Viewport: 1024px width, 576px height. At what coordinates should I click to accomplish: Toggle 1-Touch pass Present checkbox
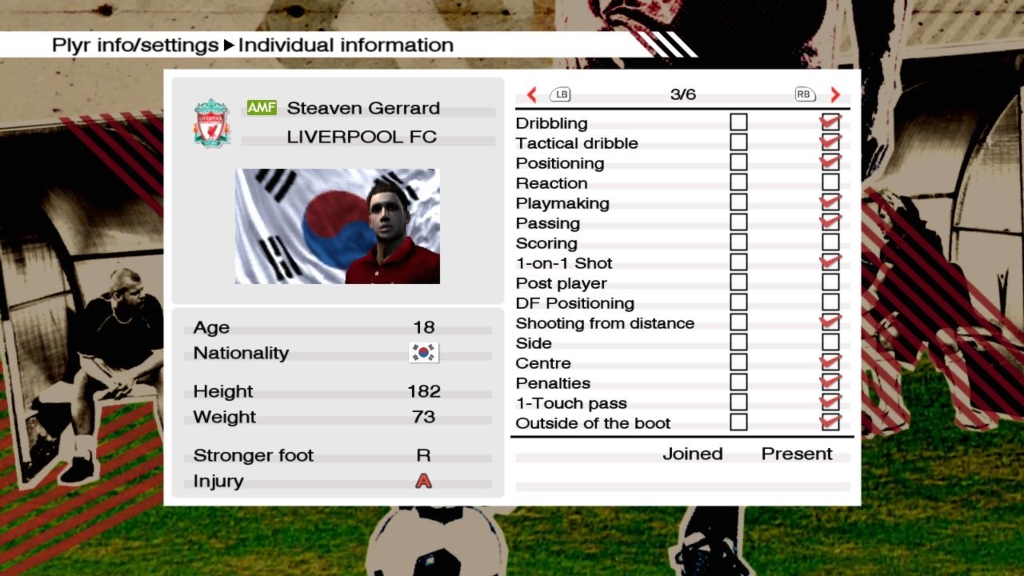coord(831,402)
